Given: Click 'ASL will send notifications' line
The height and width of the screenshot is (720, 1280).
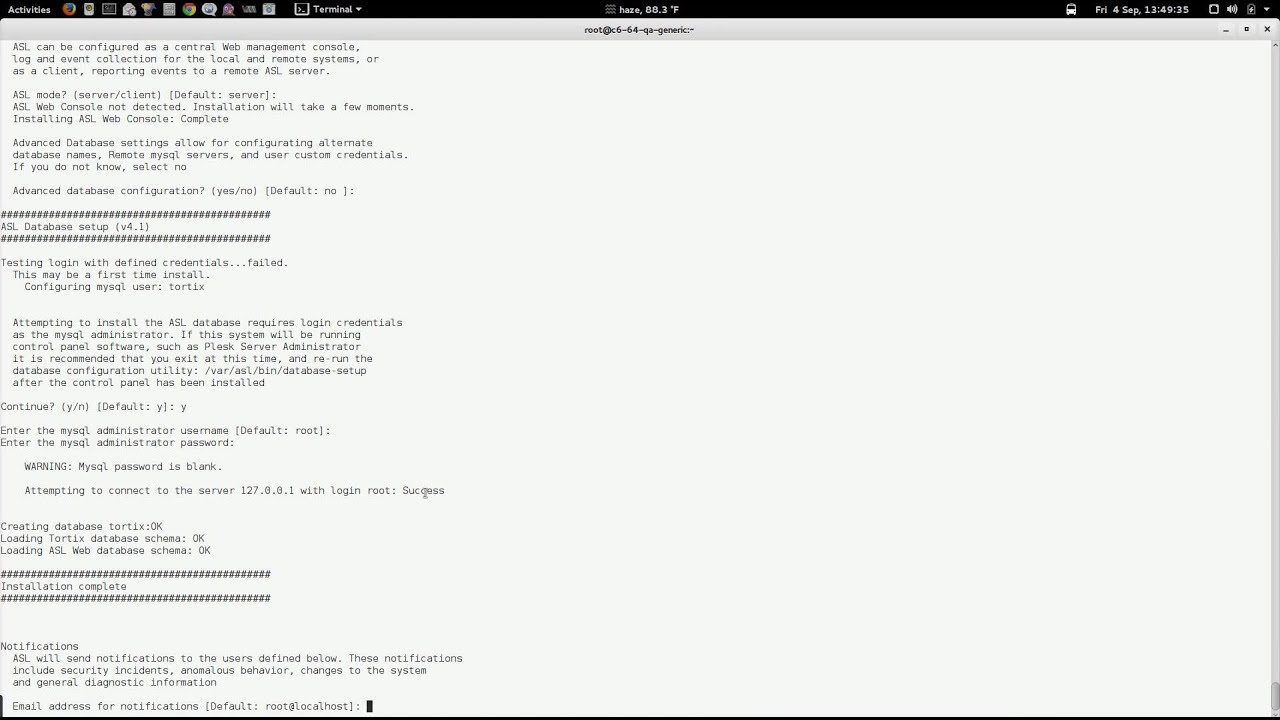Looking at the screenshot, I should [237, 659].
